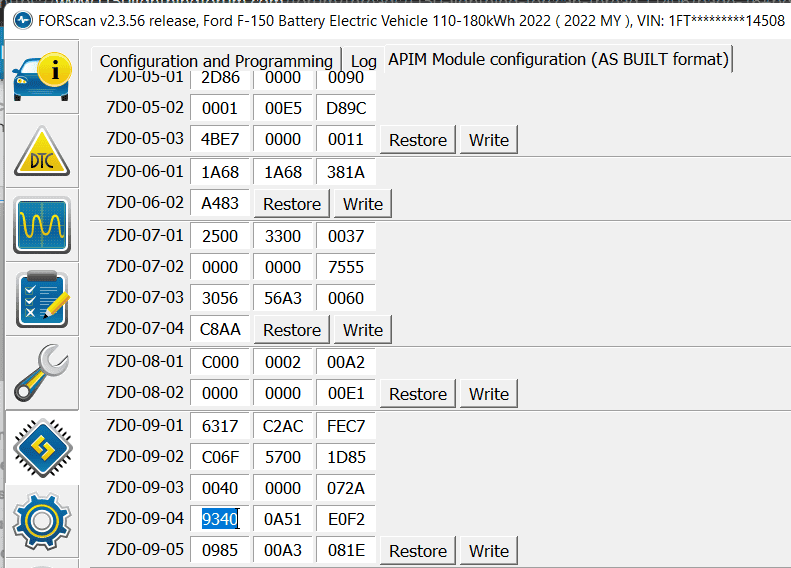The image size is (791, 568).
Task: Click the FORScan logo in title bar
Action: tap(21, 20)
